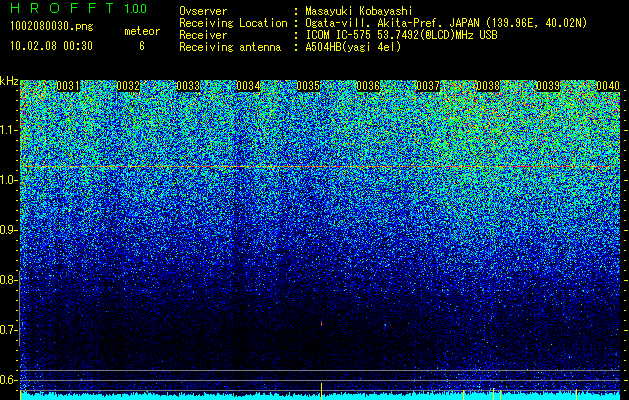Viewport: 629px width, 400px height.
Task: Click the 0037 time label
Action: (x=428, y=86)
